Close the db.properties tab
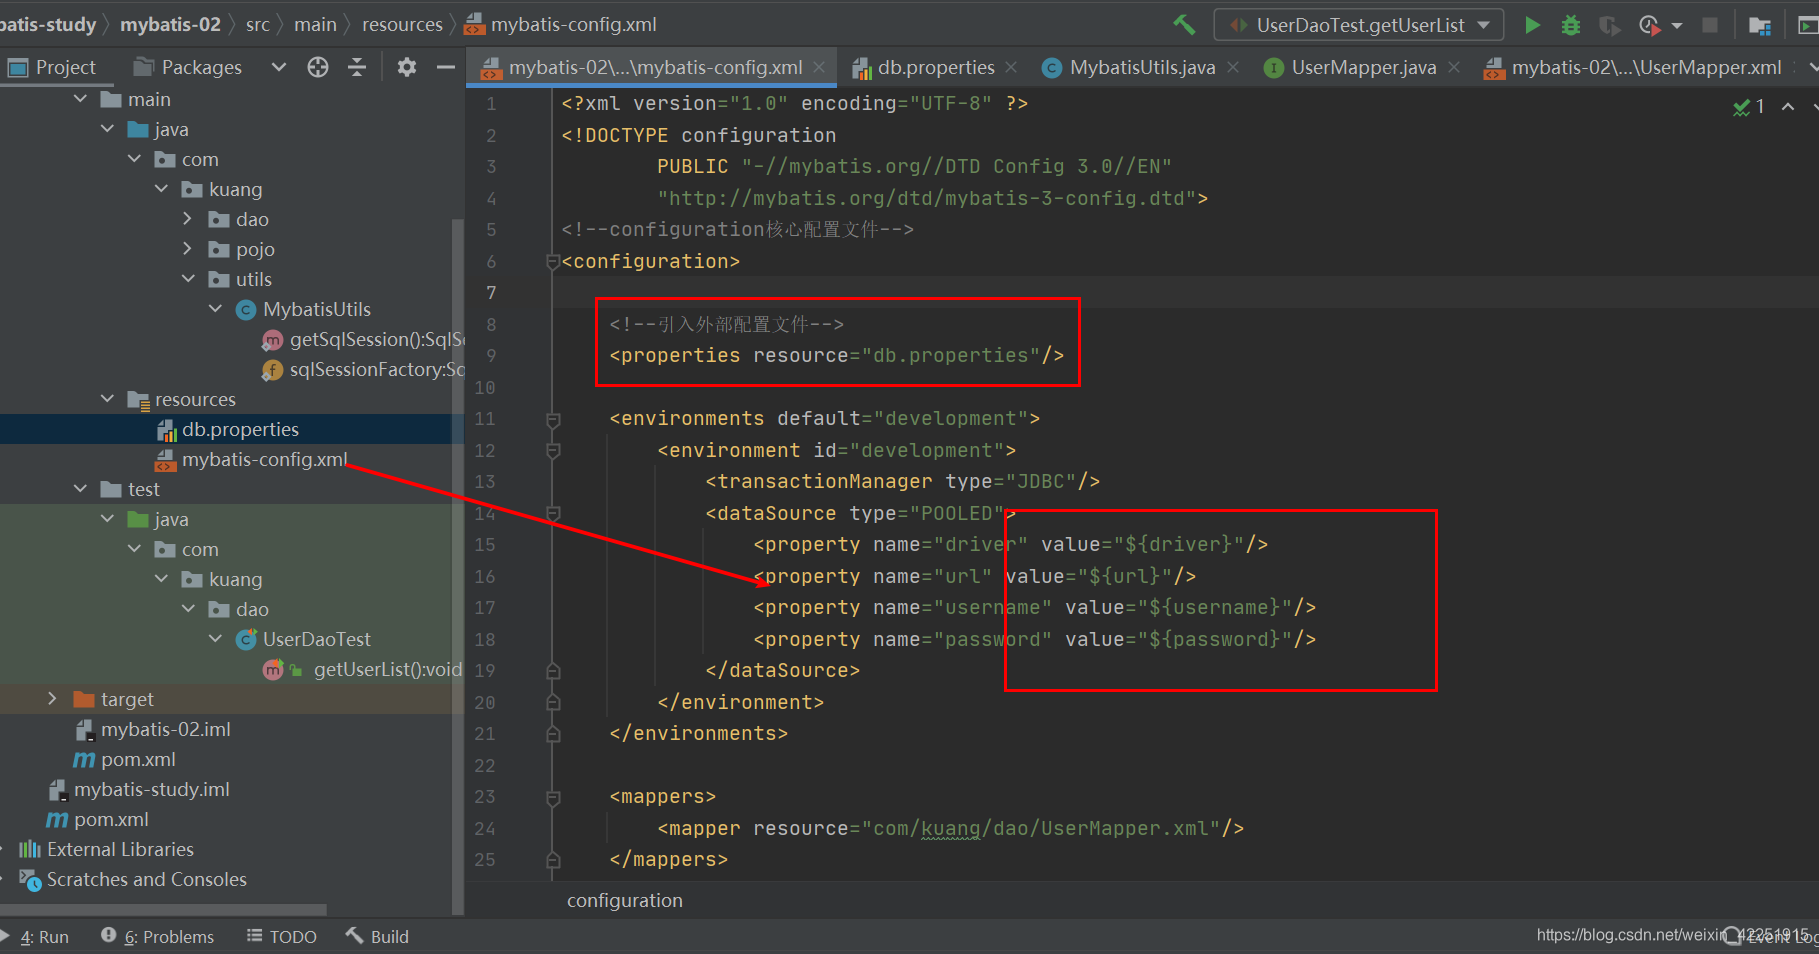The image size is (1819, 954). (1011, 67)
